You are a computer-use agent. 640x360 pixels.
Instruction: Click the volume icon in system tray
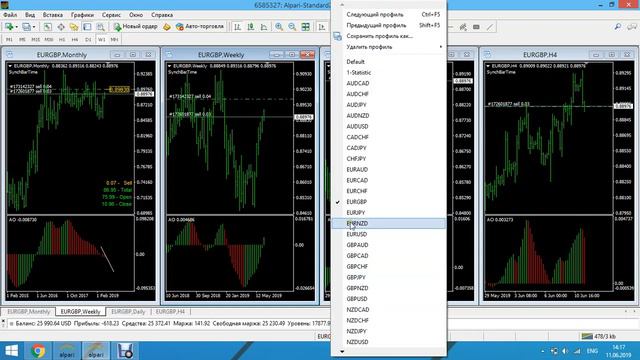pyautogui.click(x=565, y=351)
